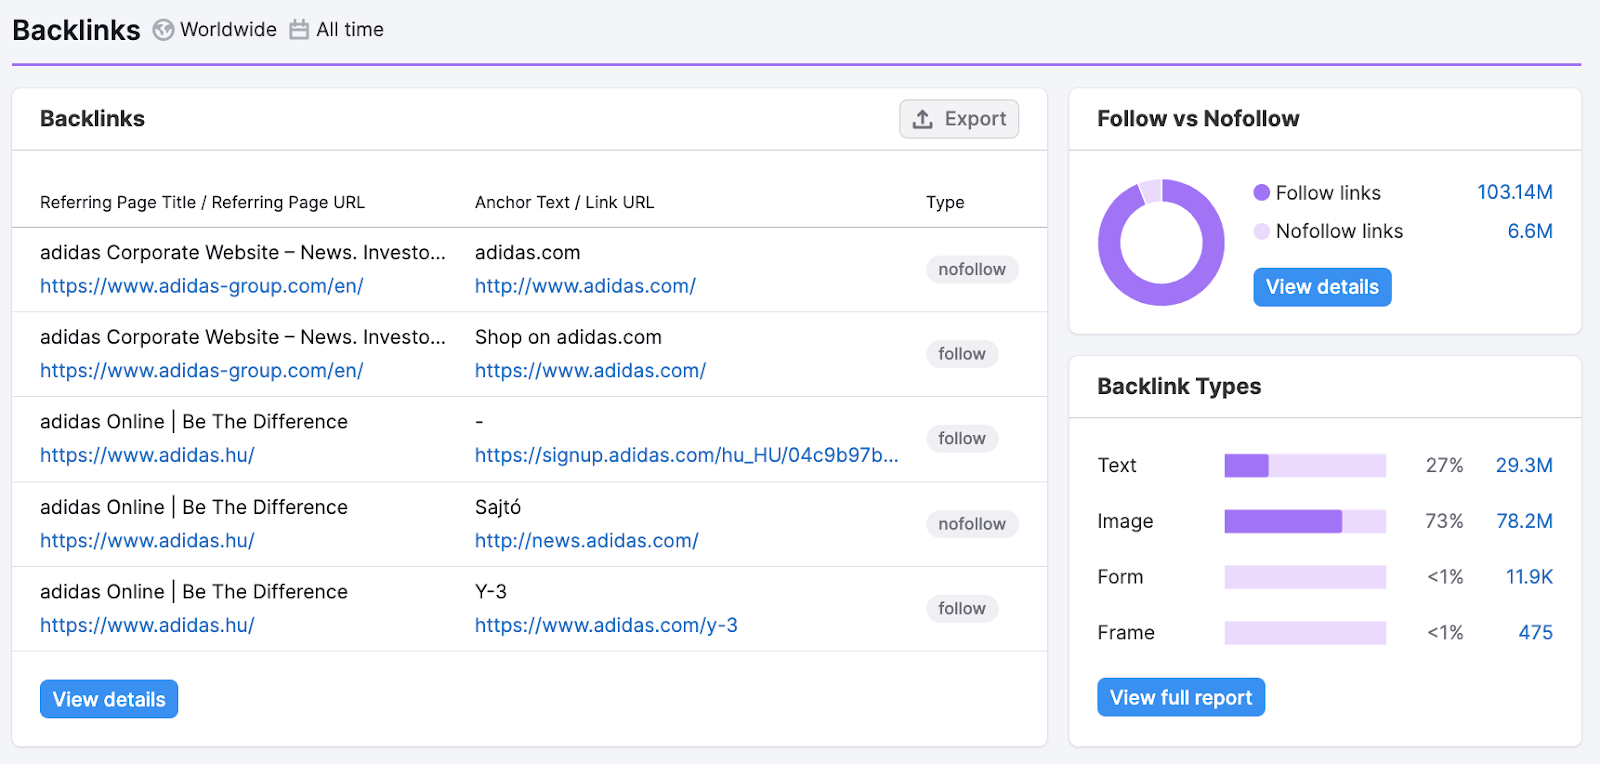Image resolution: width=1600 pixels, height=764 pixels.
Task: Click the 'Shop on adidas.com' anchor text
Action: 568,337
